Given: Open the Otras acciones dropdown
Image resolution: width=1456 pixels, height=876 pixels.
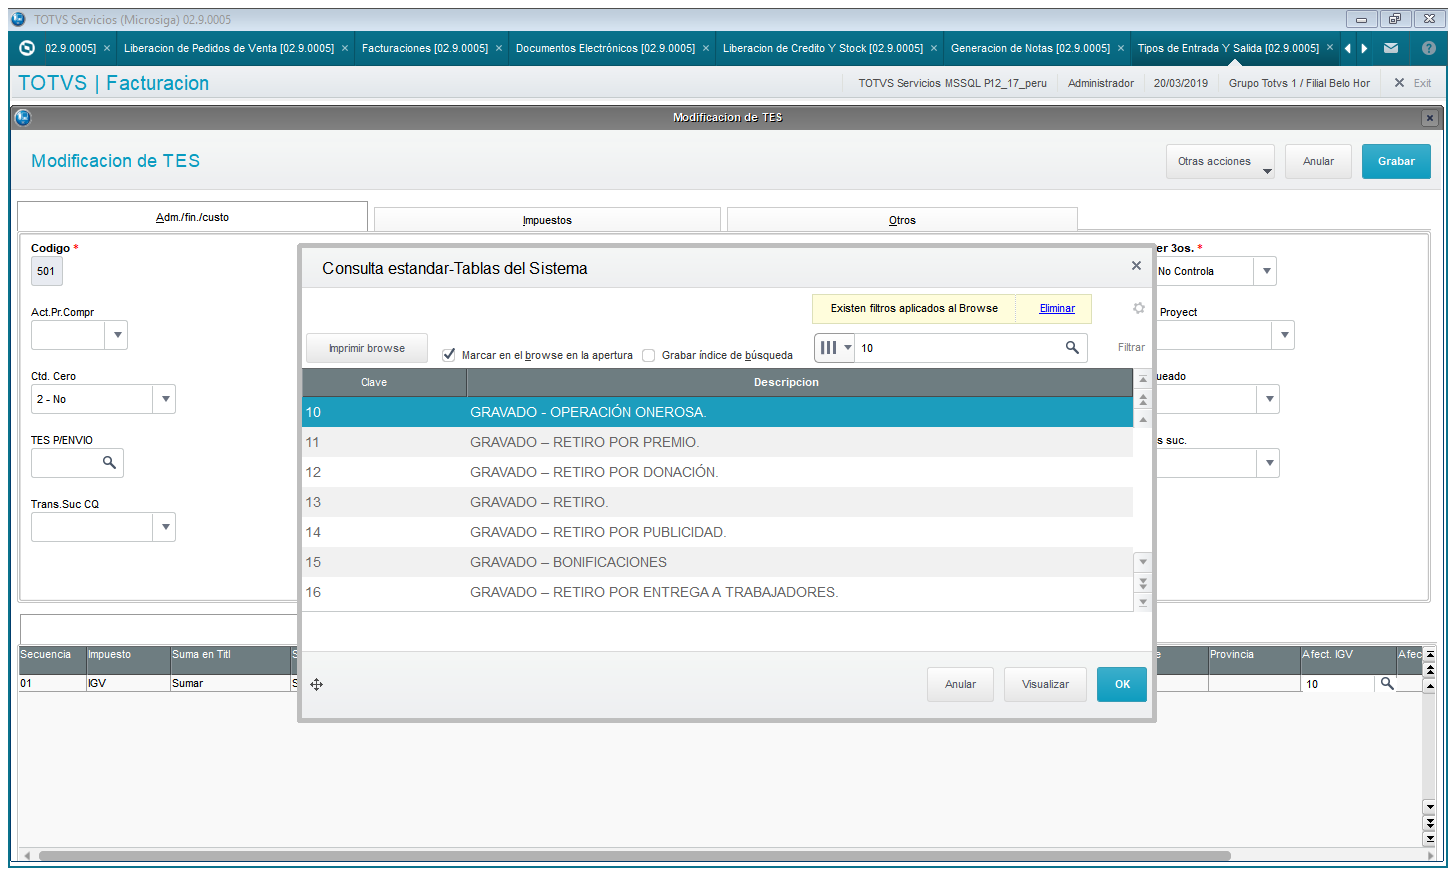Looking at the screenshot, I should pos(1220,161).
